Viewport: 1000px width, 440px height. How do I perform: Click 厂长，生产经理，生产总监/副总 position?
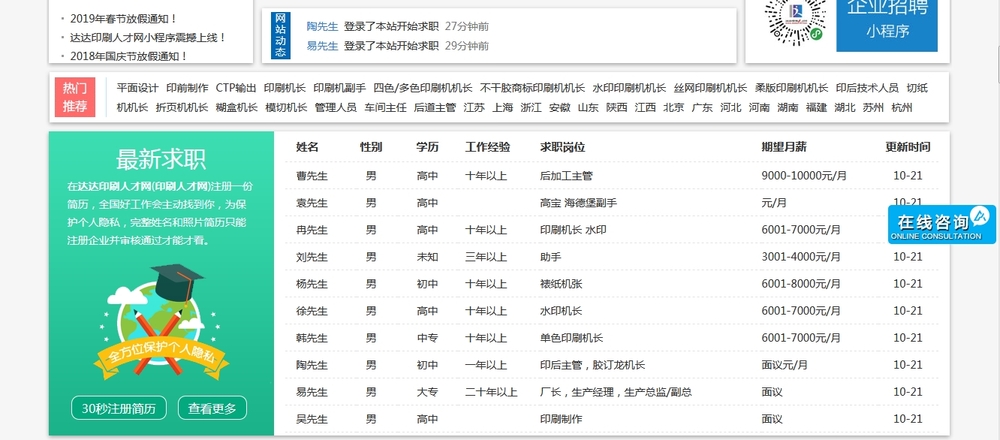[616, 392]
